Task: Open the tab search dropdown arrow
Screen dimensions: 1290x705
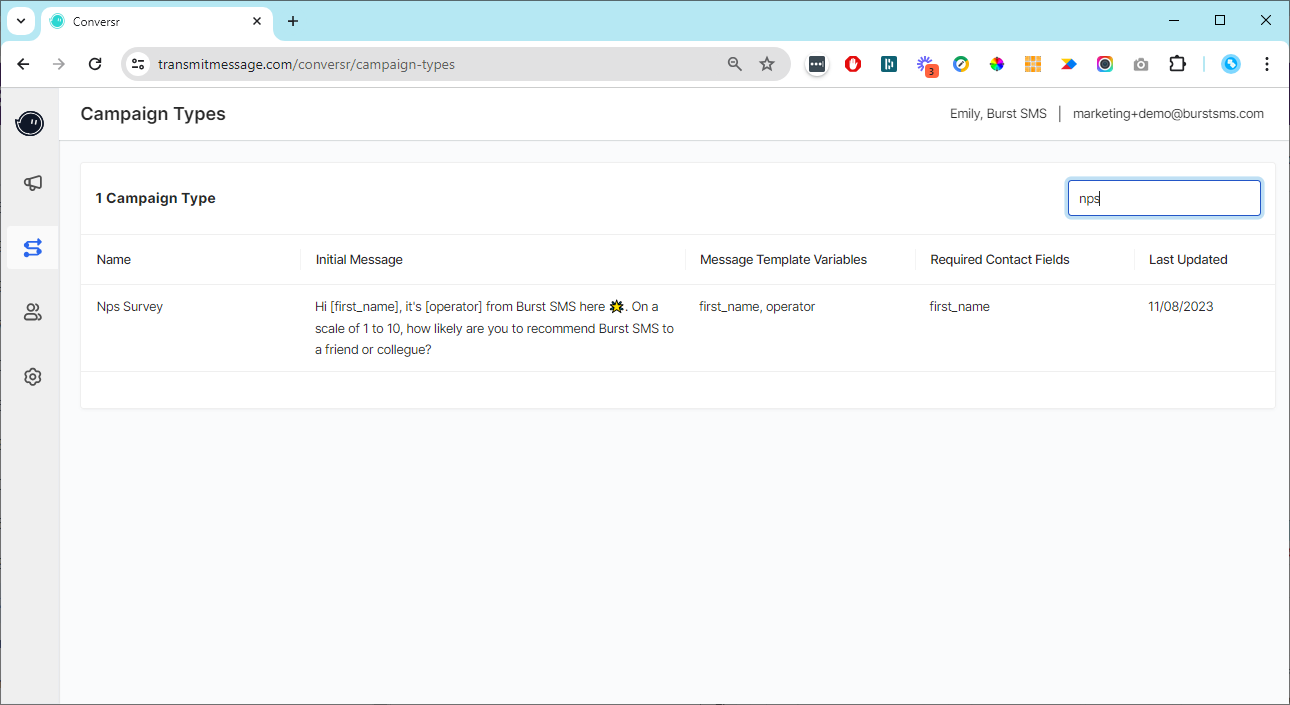Action: coord(20,21)
